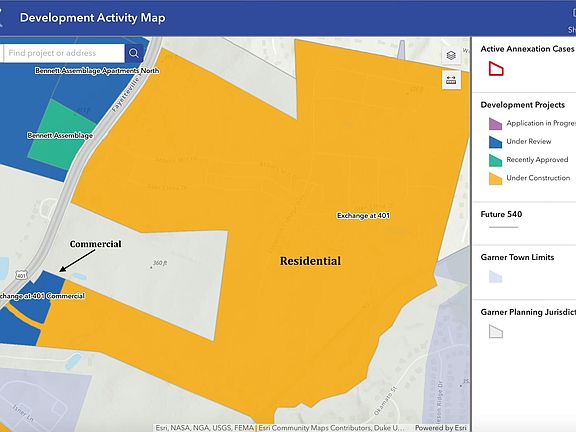Click the Garner Planning Jurisdiction legend symbol

[496, 332]
